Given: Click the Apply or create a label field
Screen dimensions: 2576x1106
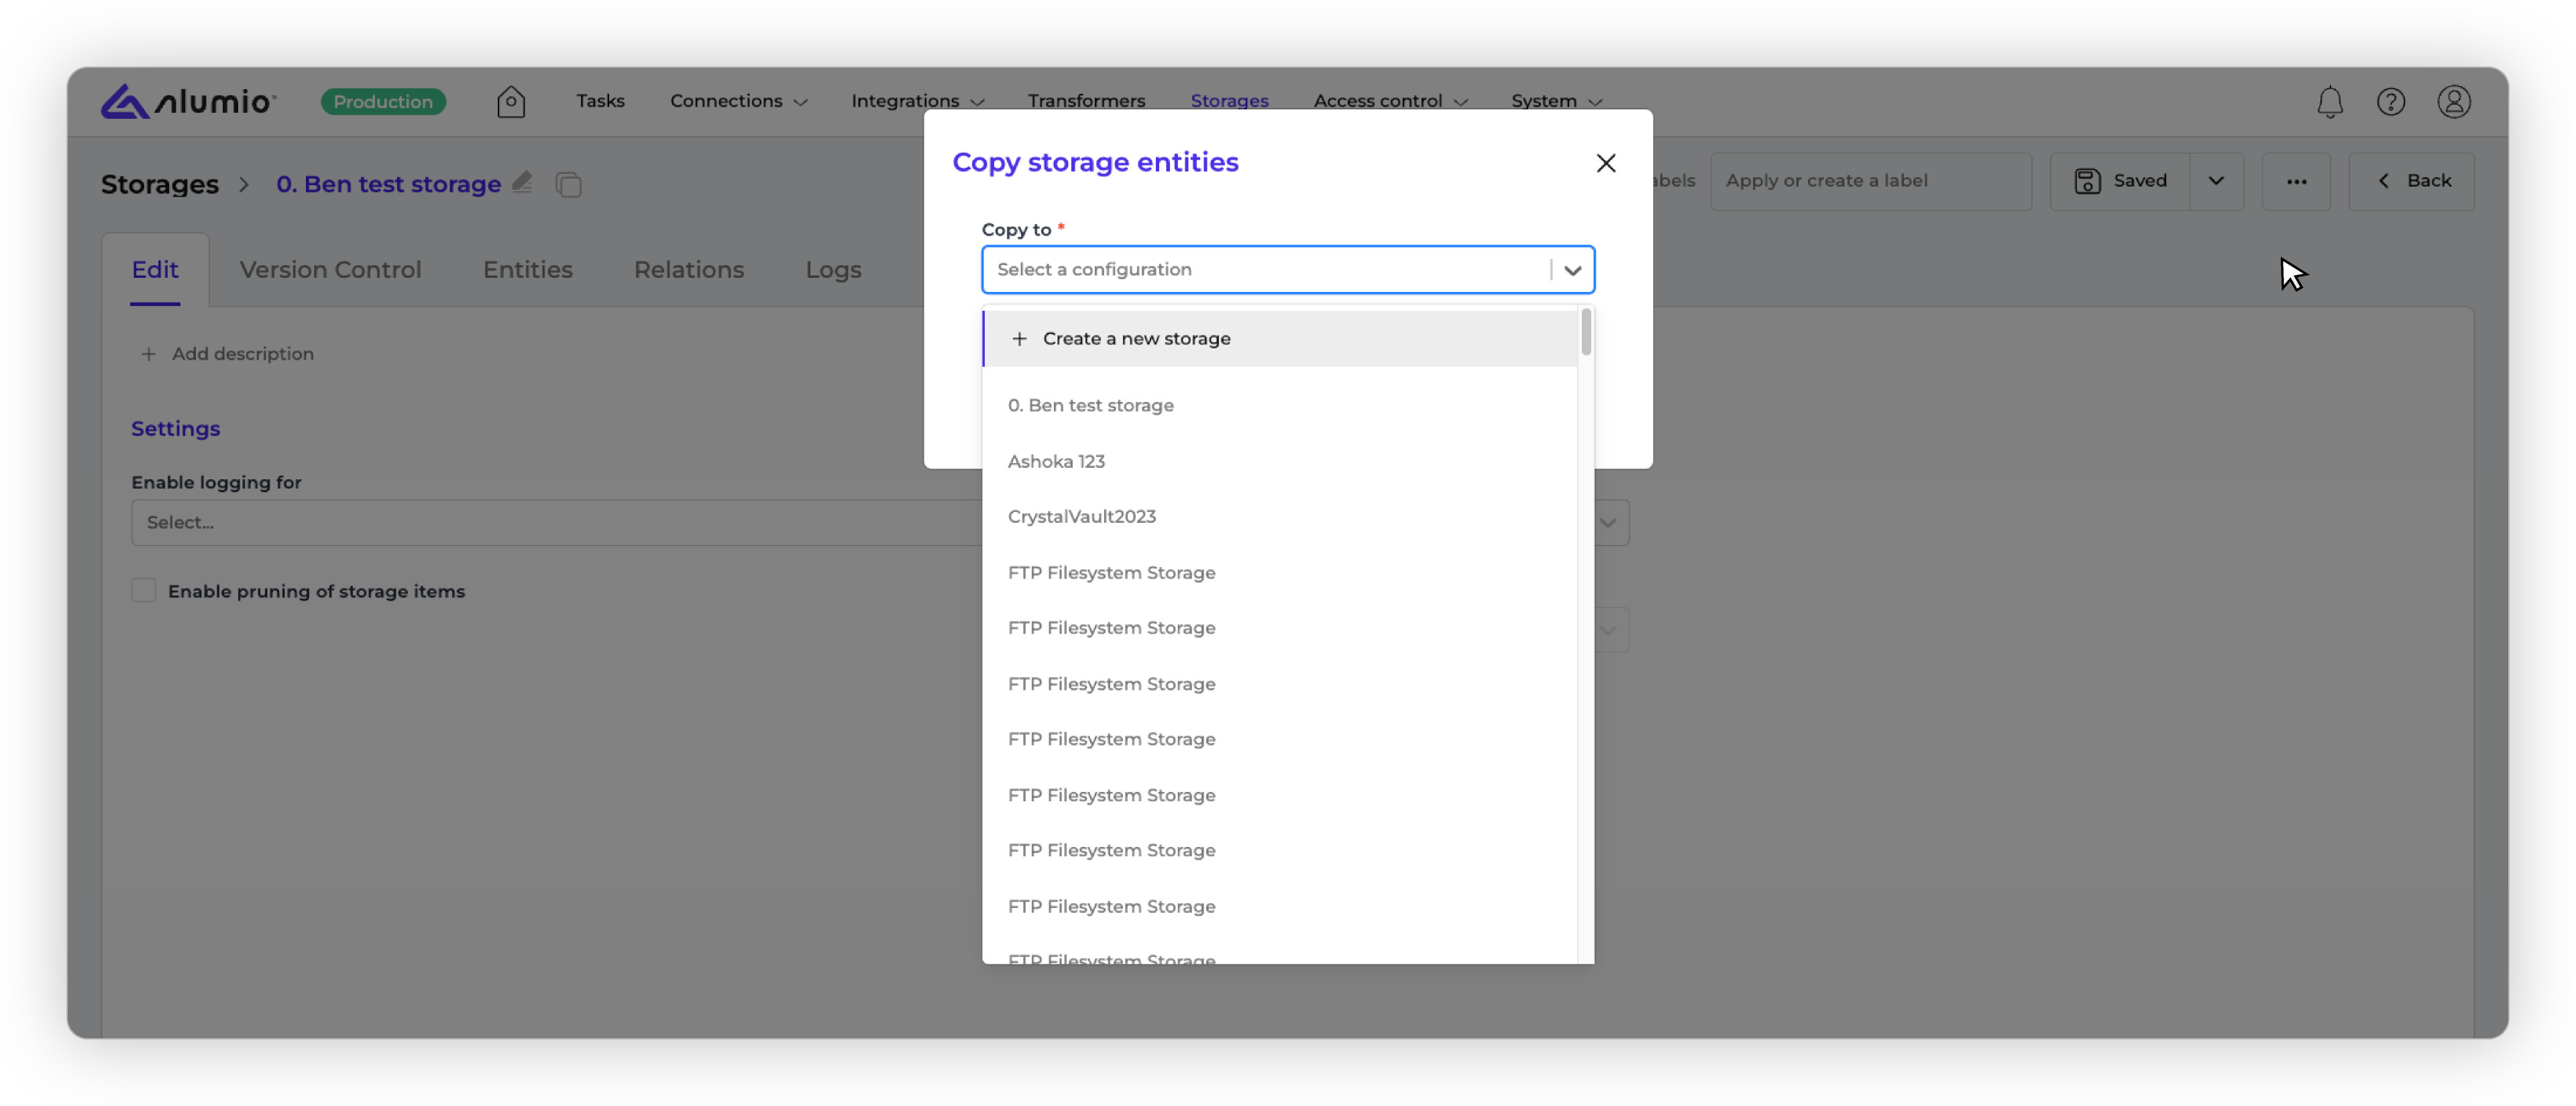Looking at the screenshot, I should (x=1870, y=181).
